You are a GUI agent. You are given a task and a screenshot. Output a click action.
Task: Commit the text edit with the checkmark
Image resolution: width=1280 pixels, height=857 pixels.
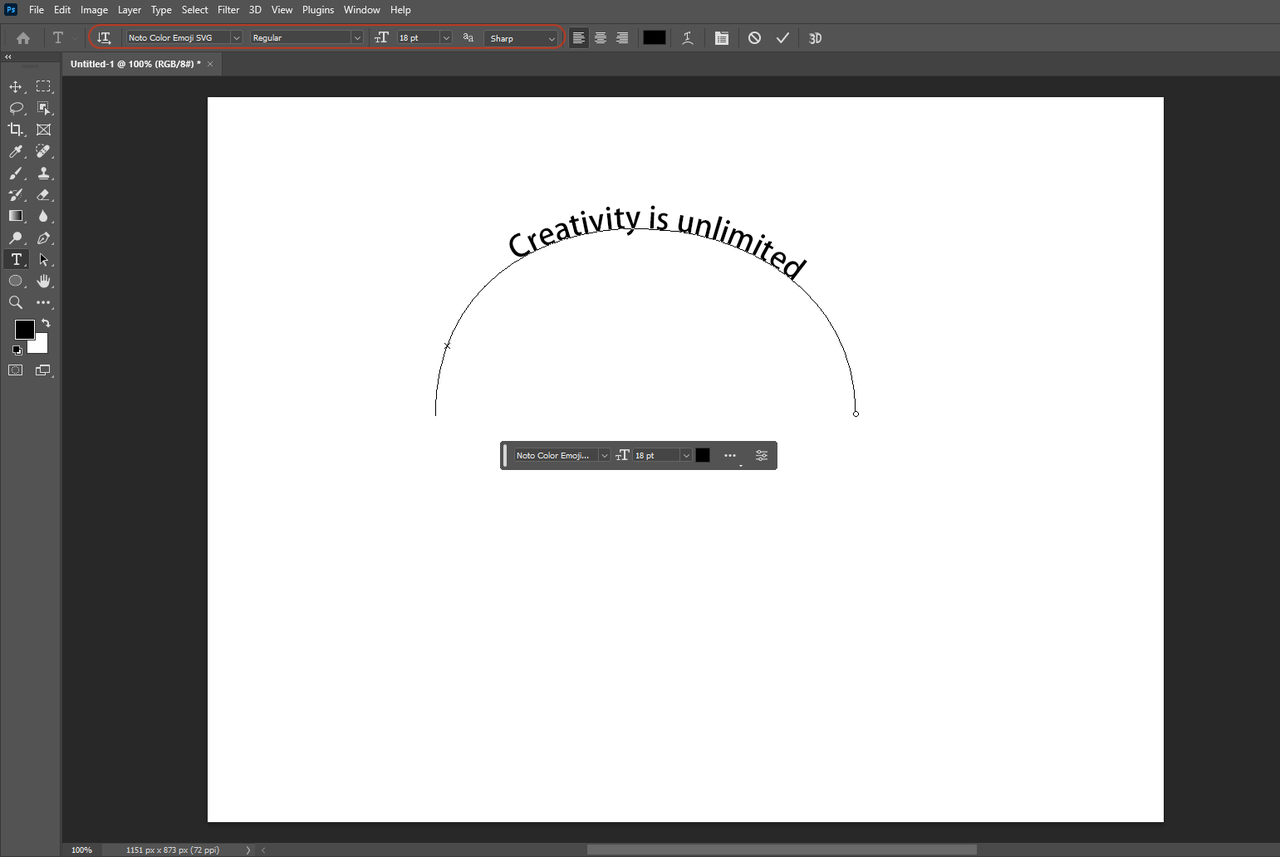coord(783,37)
